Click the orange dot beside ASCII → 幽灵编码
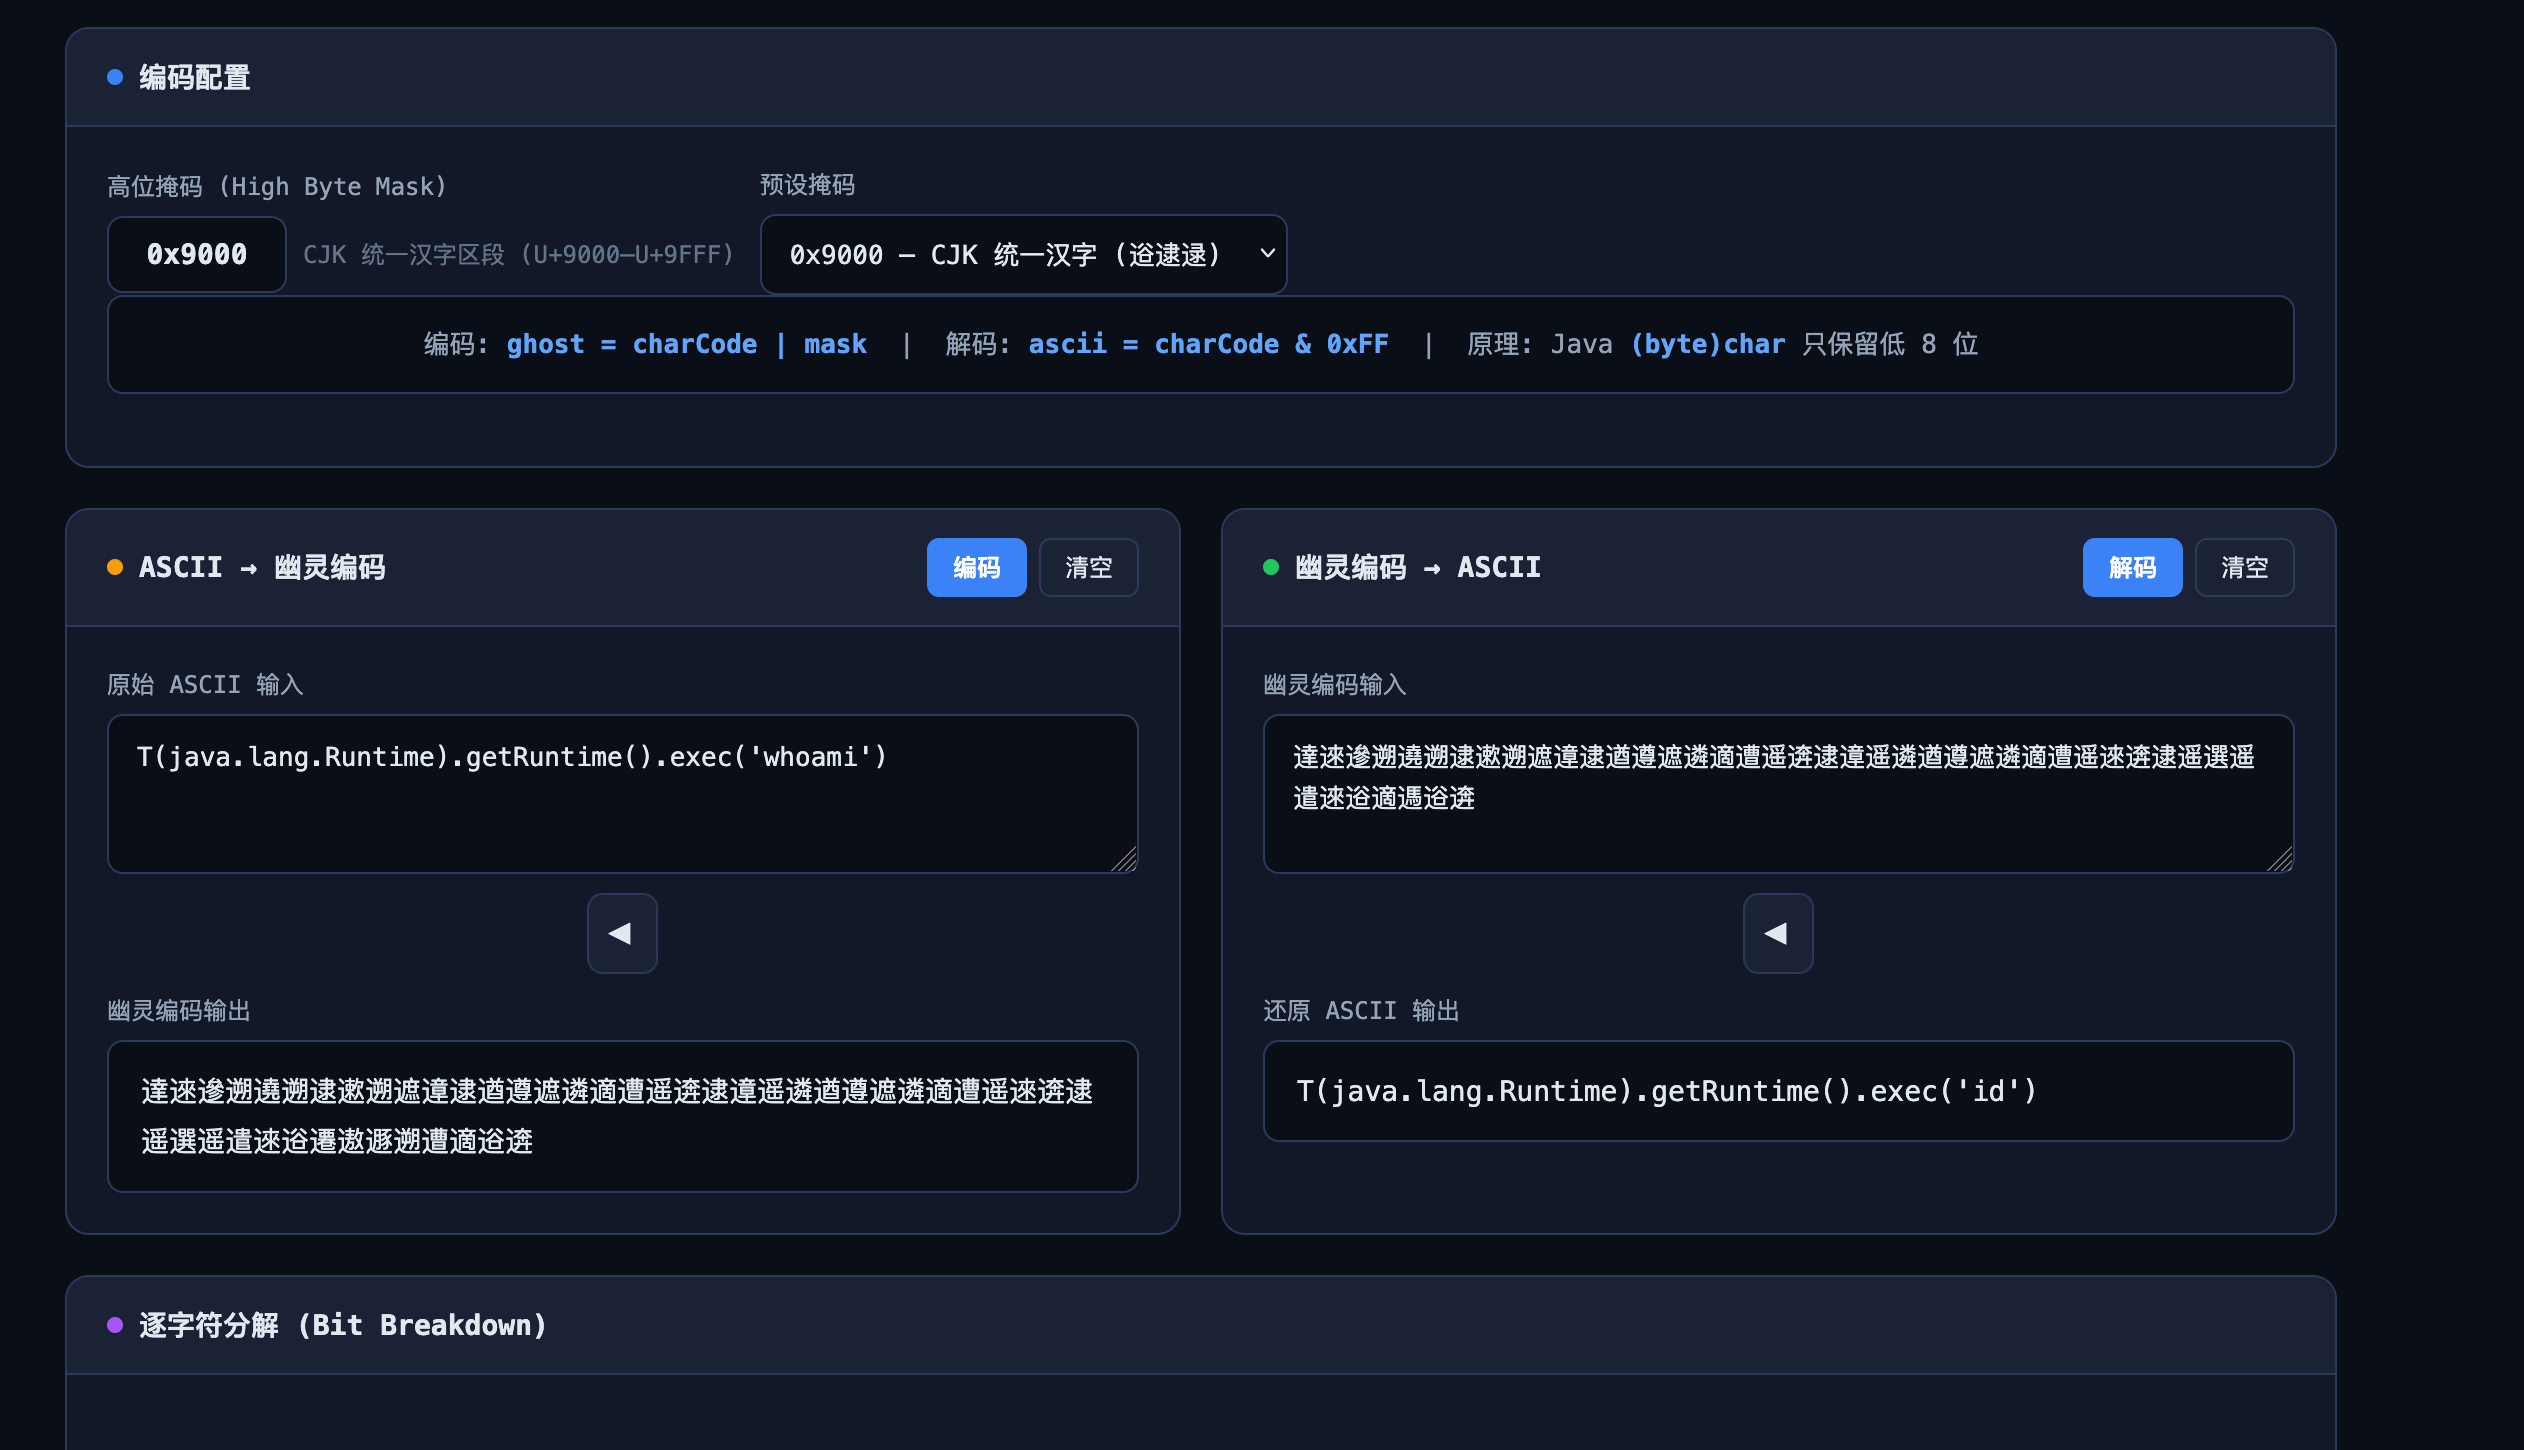Screen dimensions: 2524x1450 [115, 567]
